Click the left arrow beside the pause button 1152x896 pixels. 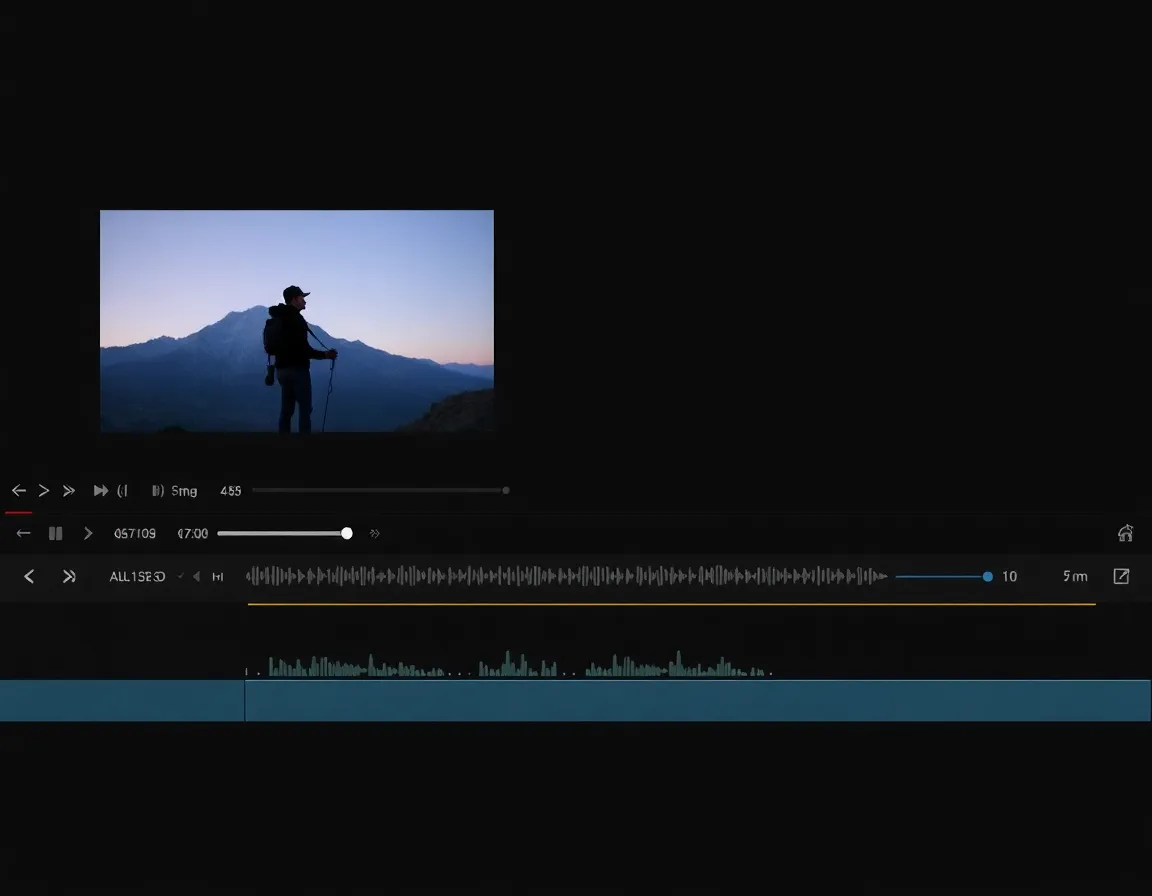click(24, 534)
